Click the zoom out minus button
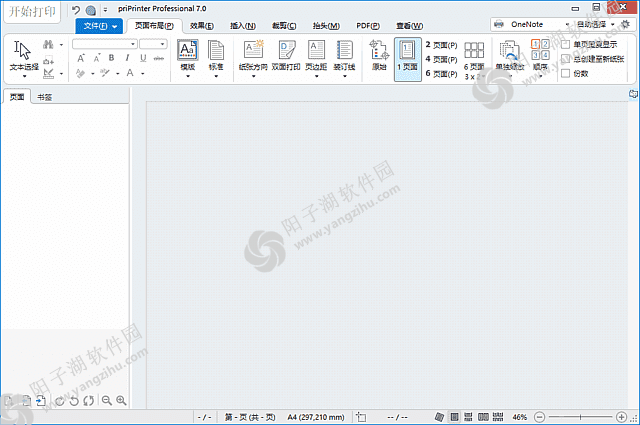 tap(539, 417)
